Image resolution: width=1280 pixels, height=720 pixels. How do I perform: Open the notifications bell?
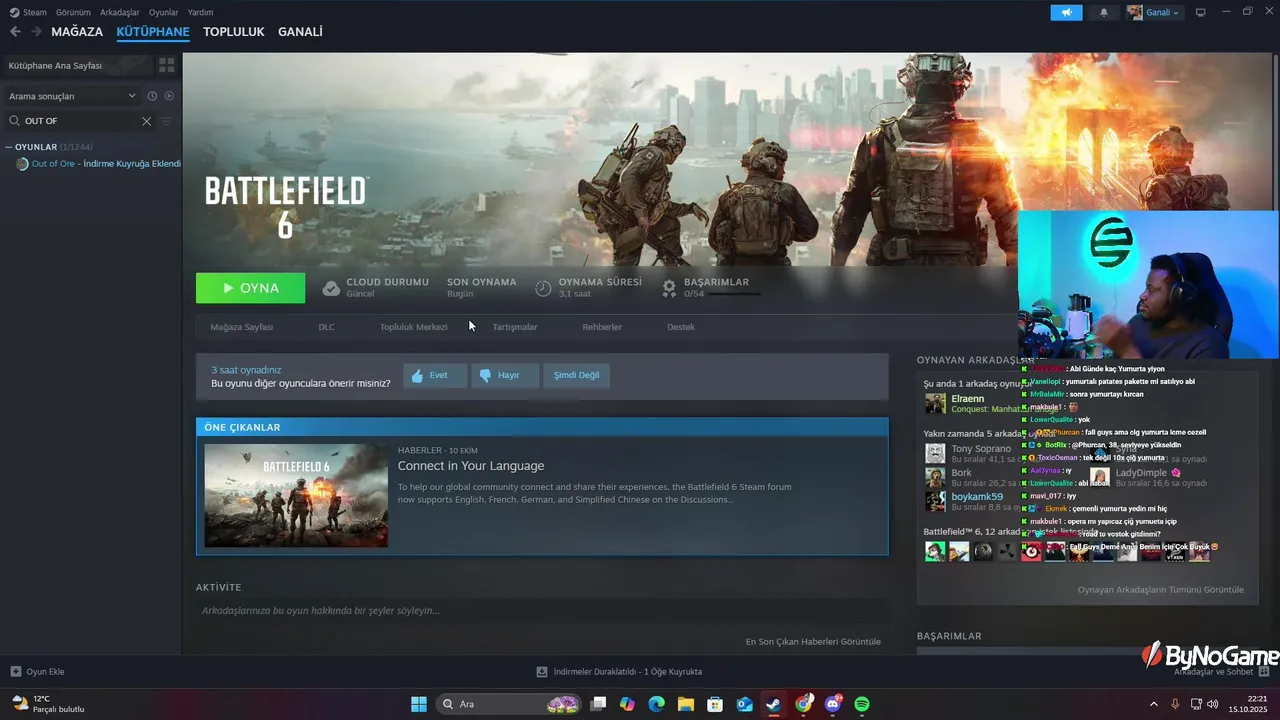coord(1104,13)
